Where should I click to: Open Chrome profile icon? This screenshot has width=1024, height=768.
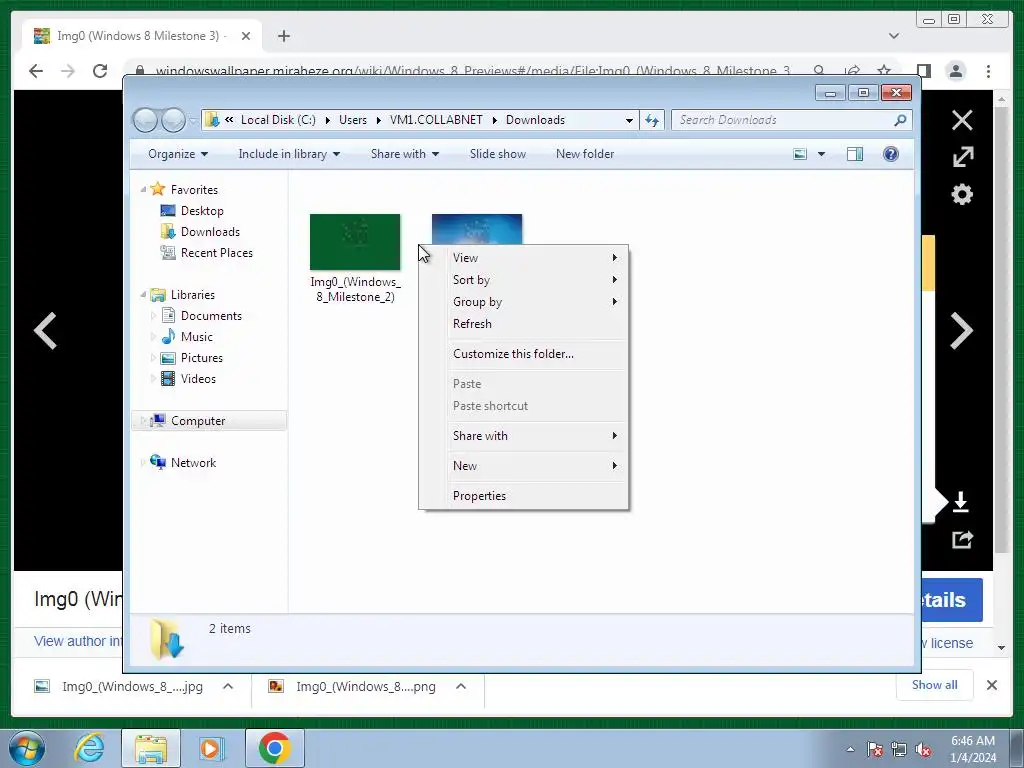coord(955,71)
